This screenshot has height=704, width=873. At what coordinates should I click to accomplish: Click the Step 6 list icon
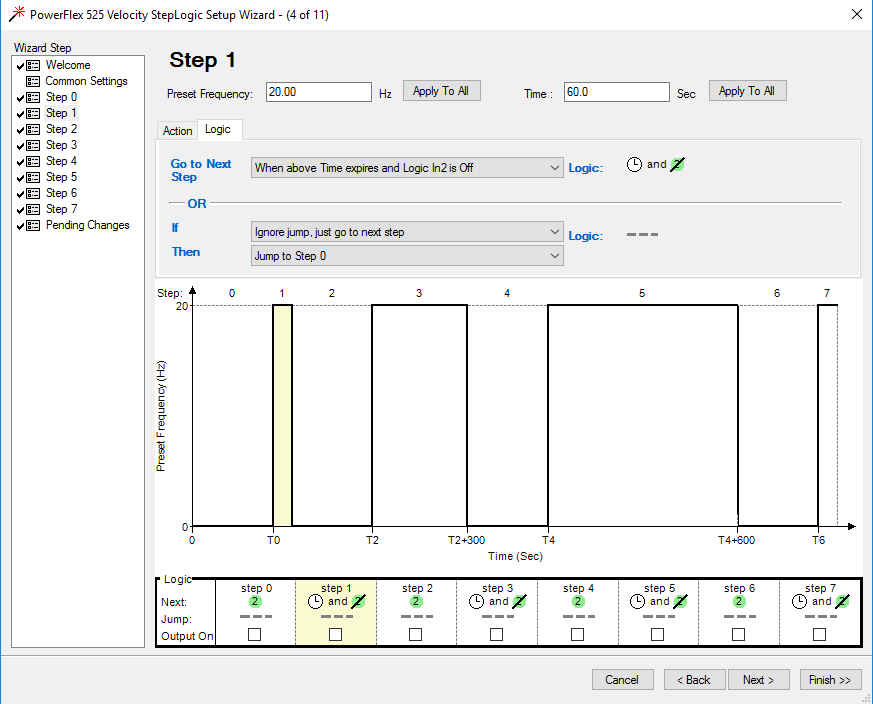point(33,193)
